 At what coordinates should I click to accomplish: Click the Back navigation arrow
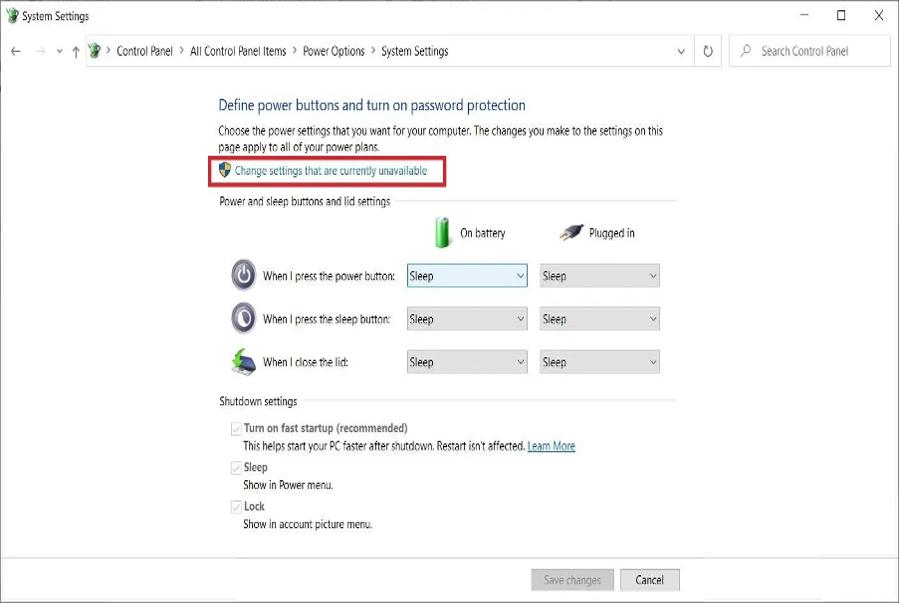pyautogui.click(x=15, y=51)
